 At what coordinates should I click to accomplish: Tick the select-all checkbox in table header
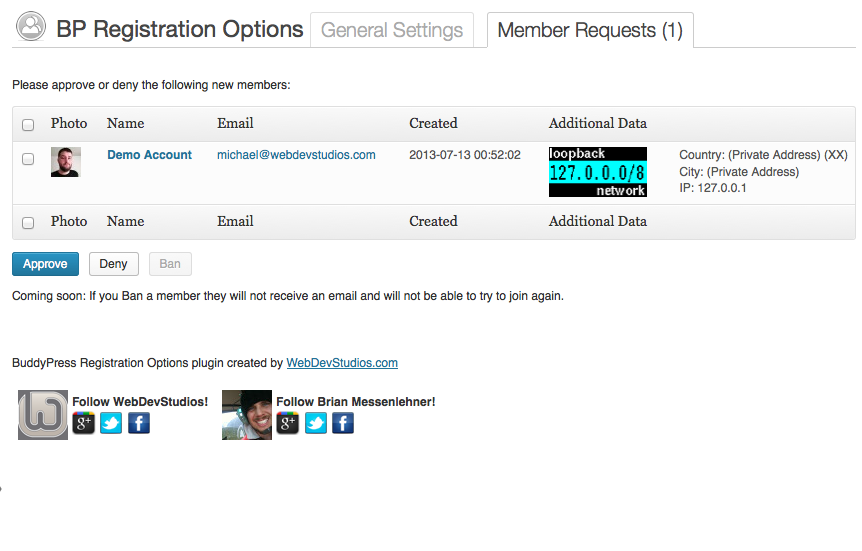click(28, 125)
